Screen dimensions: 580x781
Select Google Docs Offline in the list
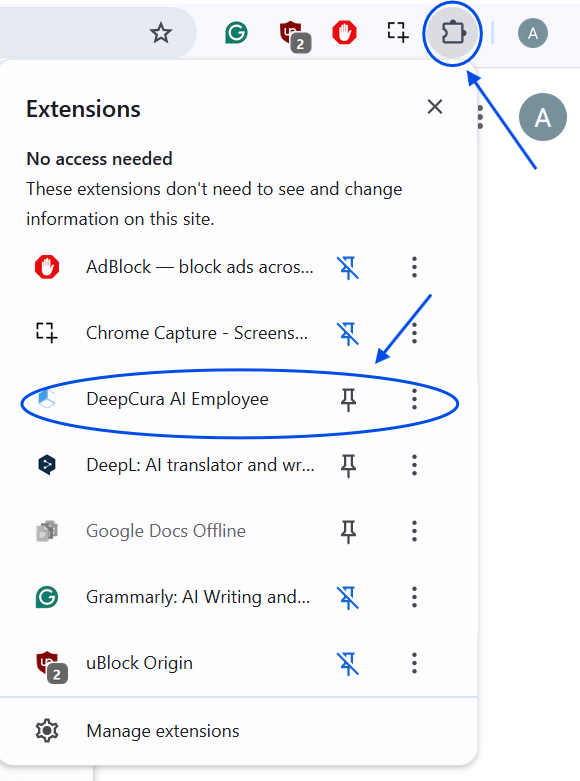pos(166,531)
